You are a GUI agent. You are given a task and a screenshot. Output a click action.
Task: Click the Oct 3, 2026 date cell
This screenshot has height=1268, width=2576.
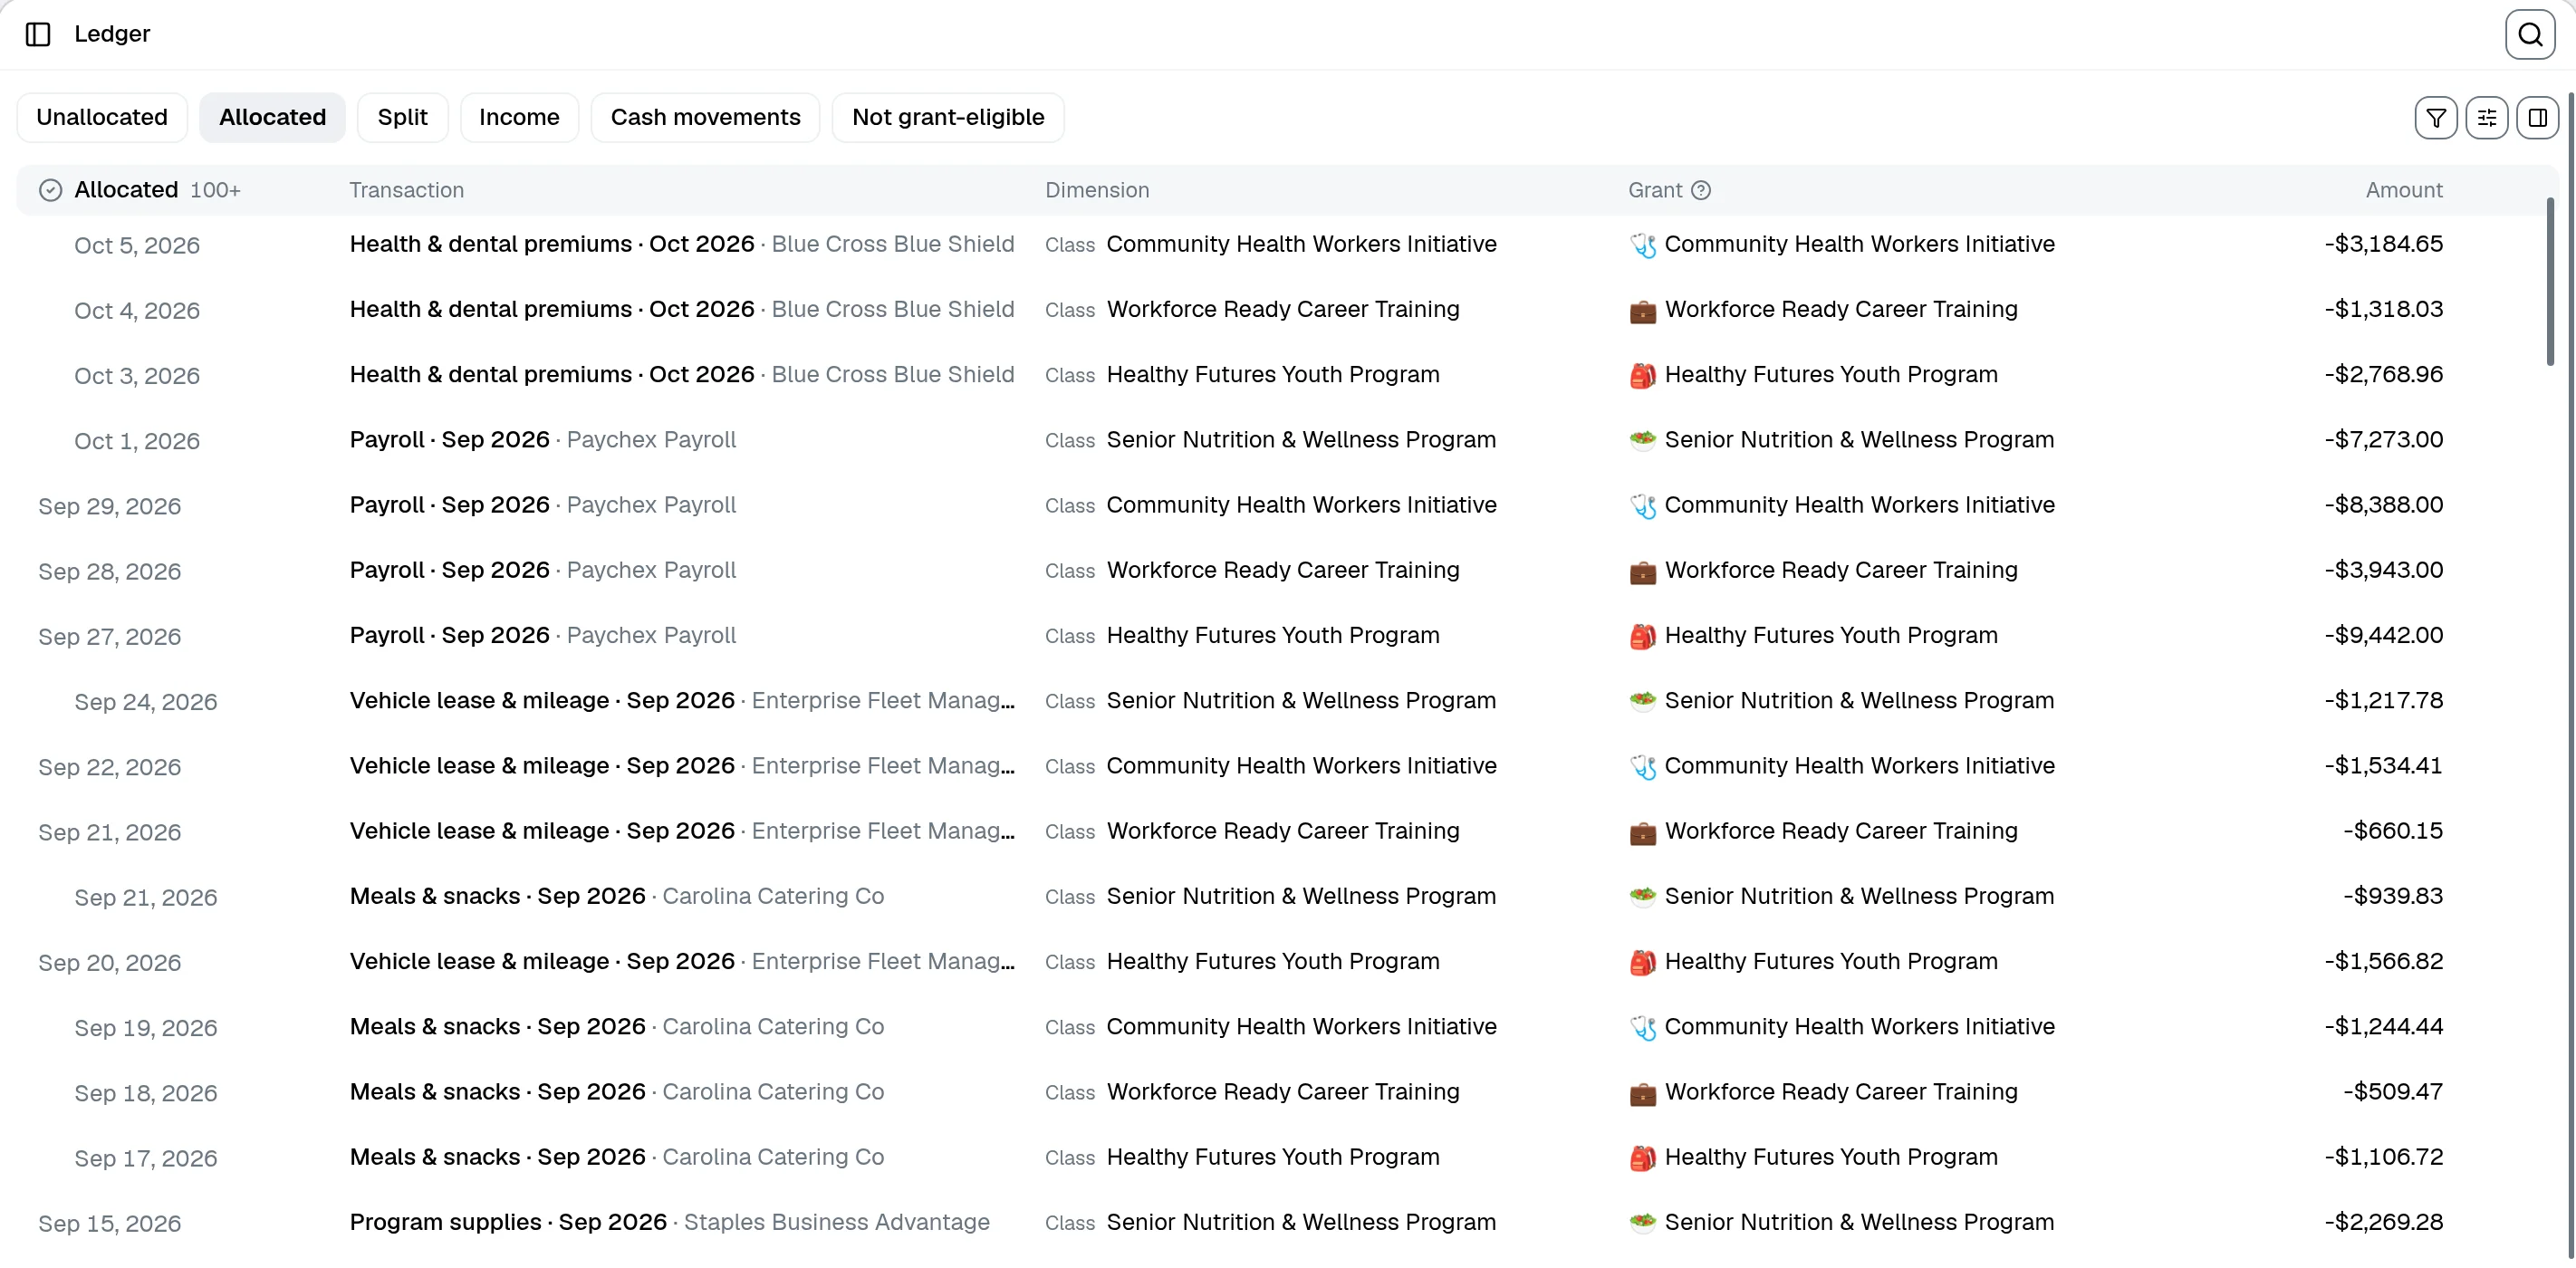(137, 376)
